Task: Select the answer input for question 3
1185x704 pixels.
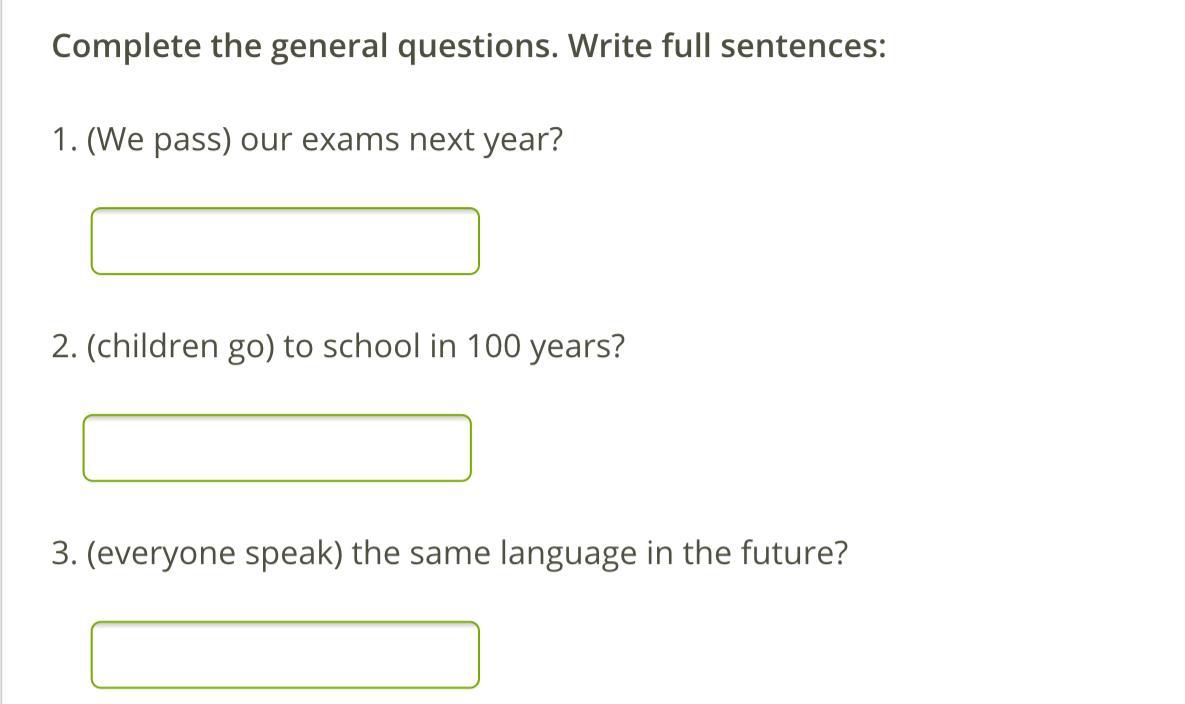Action: pyautogui.click(x=285, y=655)
